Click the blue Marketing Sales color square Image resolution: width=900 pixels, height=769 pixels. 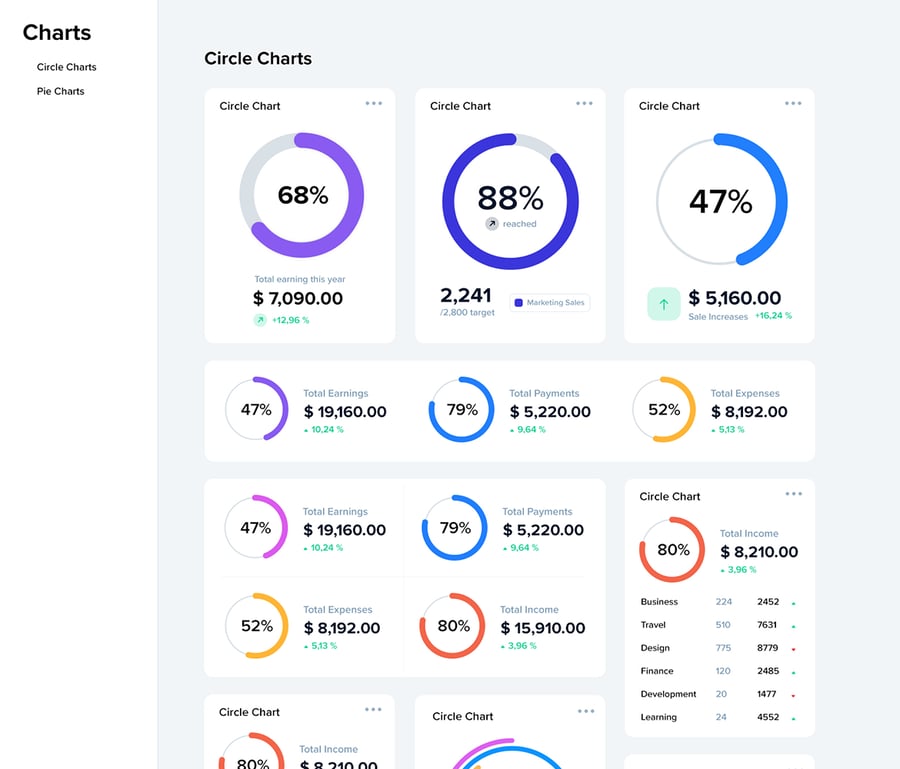[518, 302]
